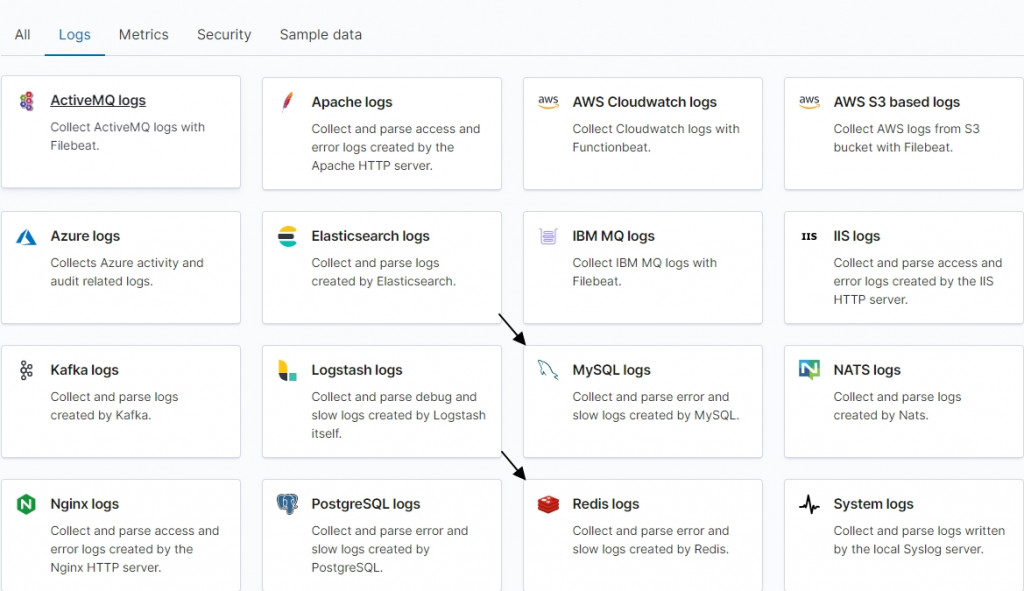Click the MySQL dolphin icon
1024x591 pixels.
pos(548,371)
